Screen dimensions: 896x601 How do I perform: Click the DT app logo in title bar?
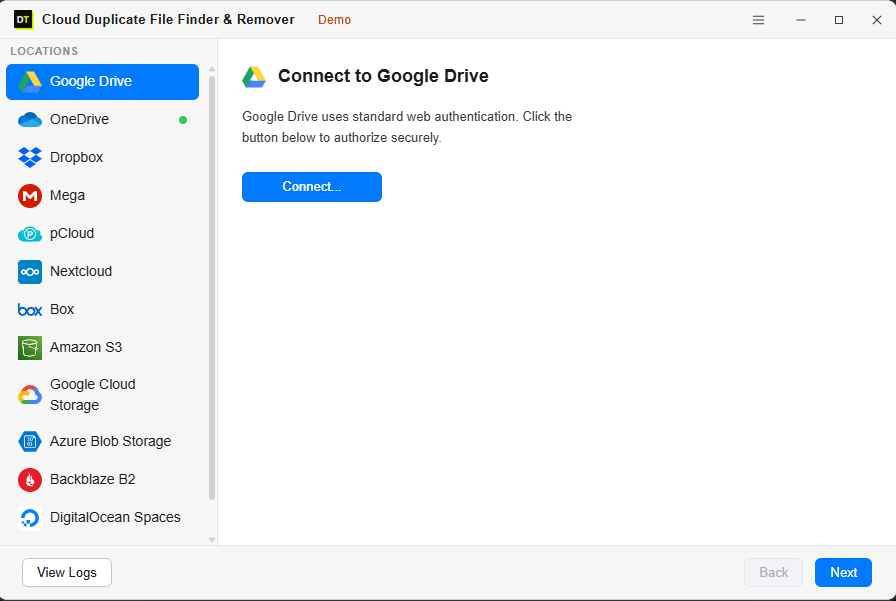[23, 20]
